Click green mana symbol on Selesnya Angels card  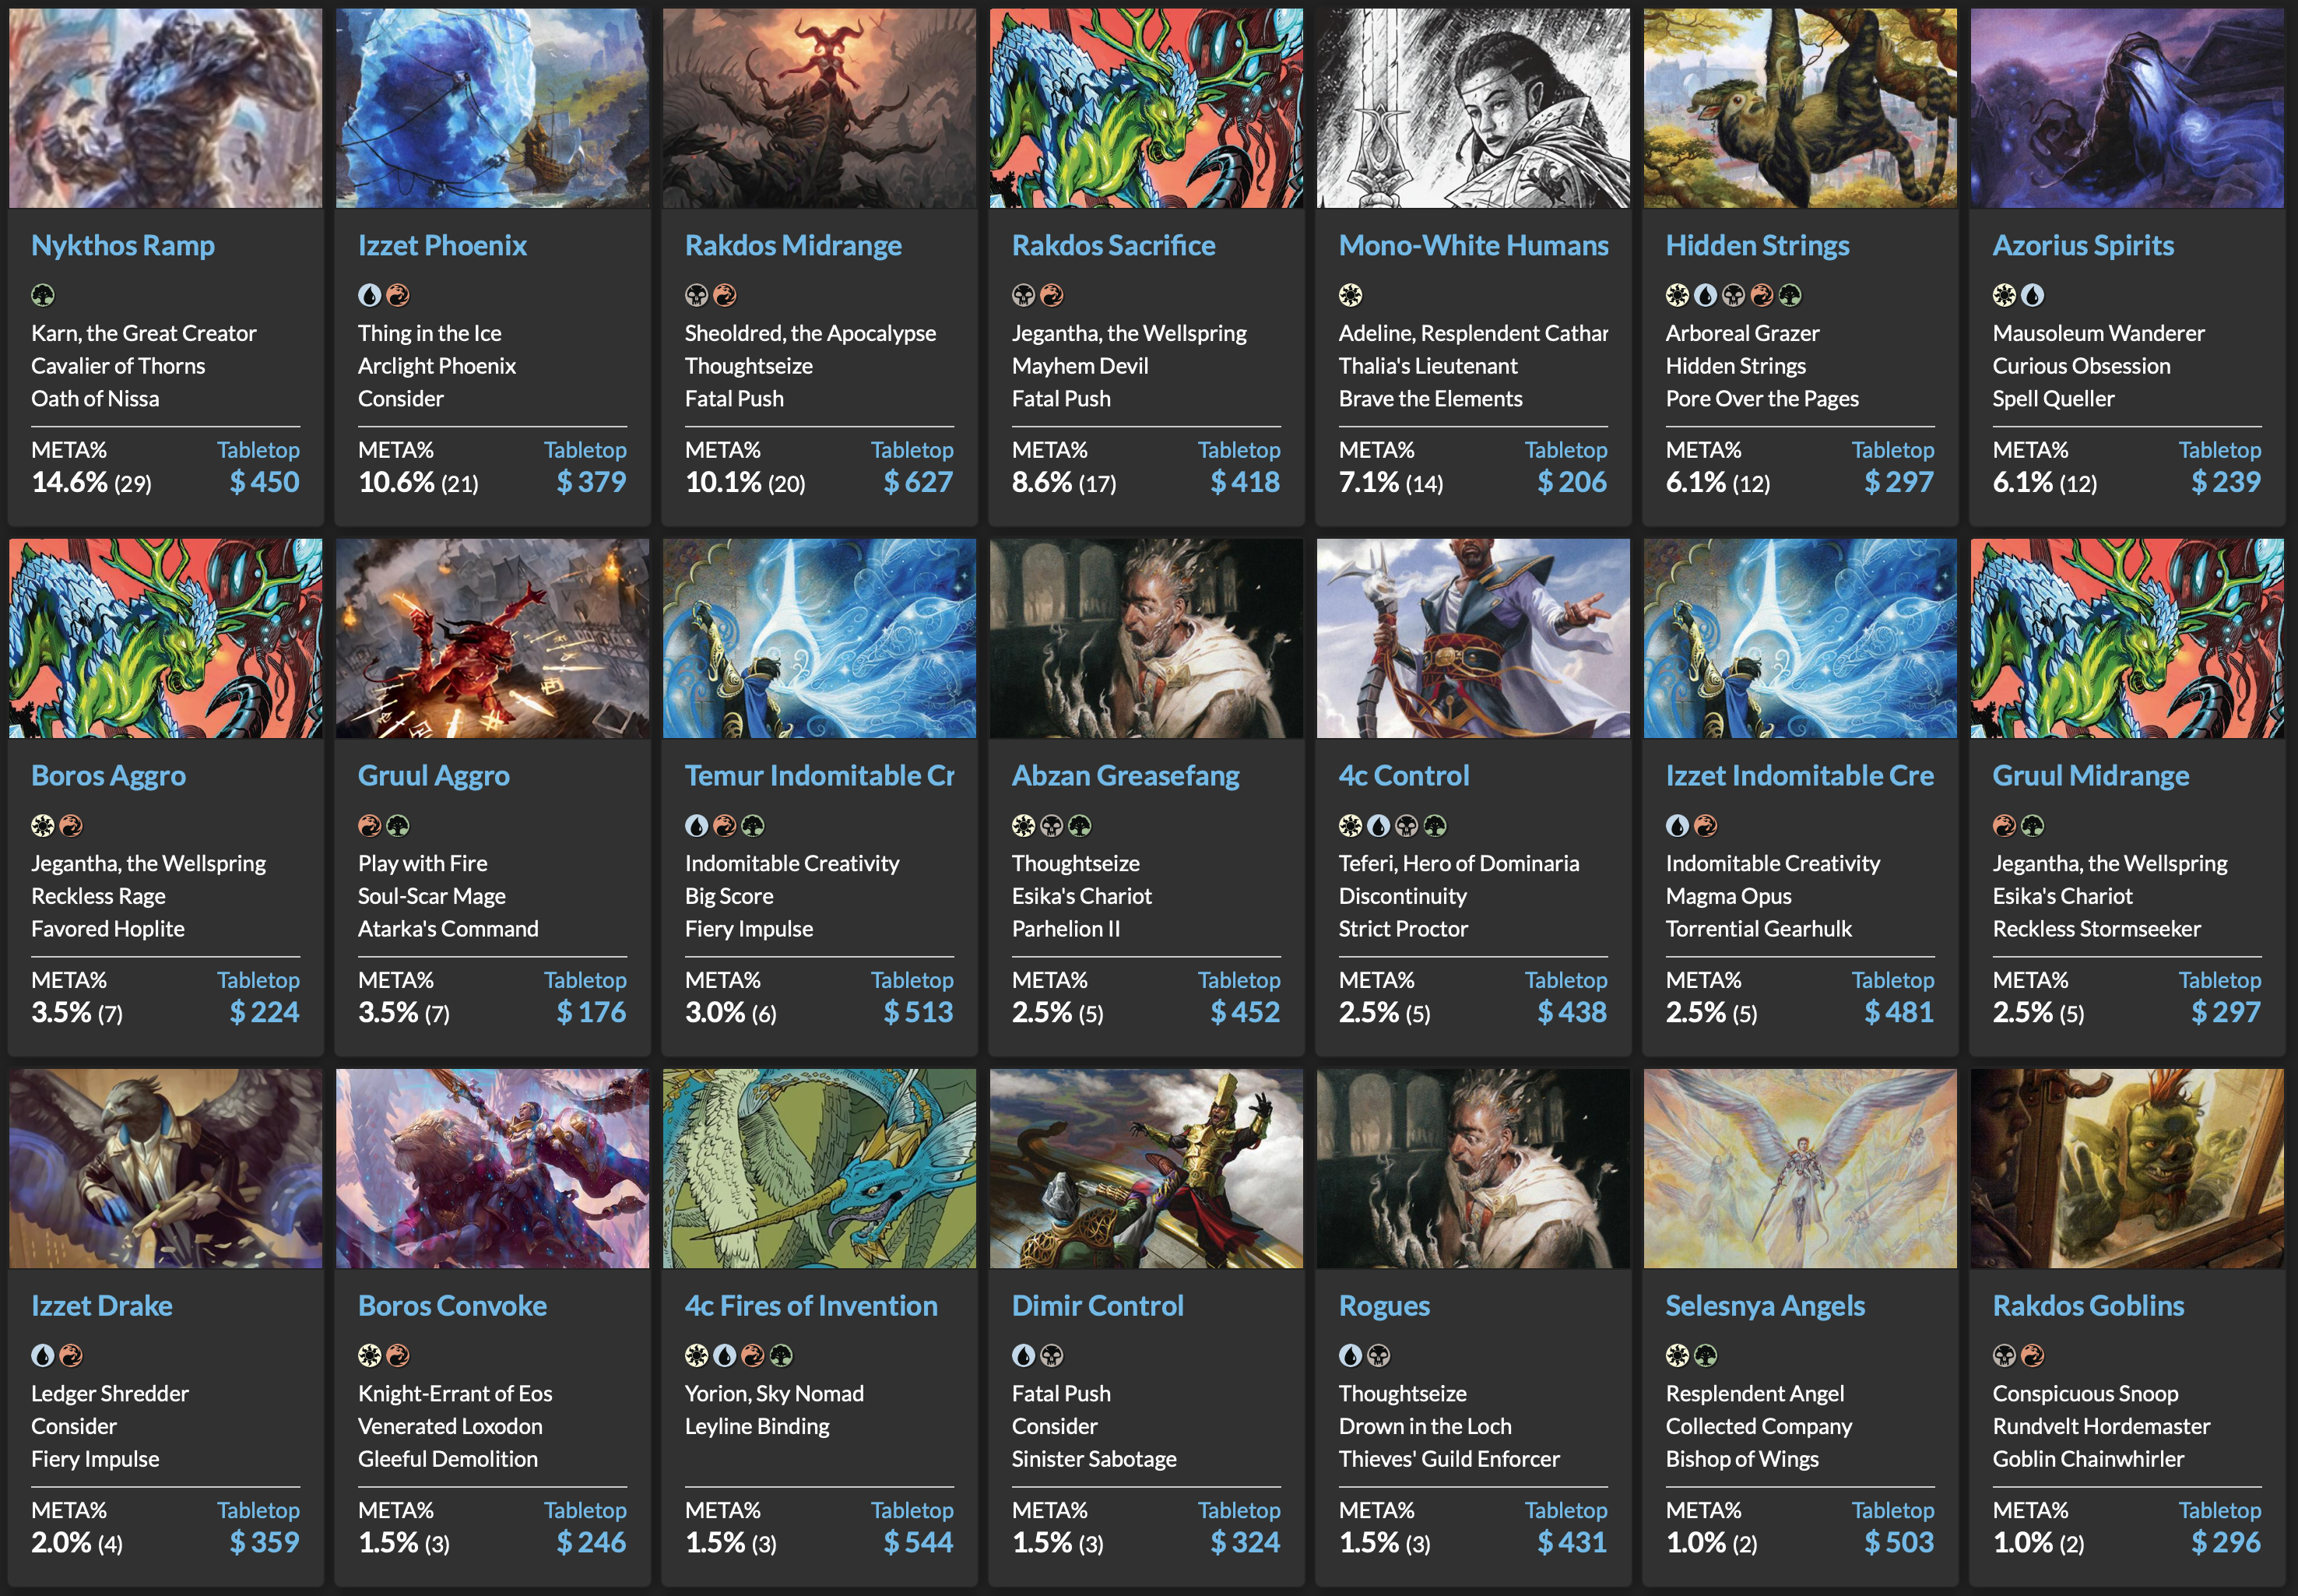(1705, 1355)
